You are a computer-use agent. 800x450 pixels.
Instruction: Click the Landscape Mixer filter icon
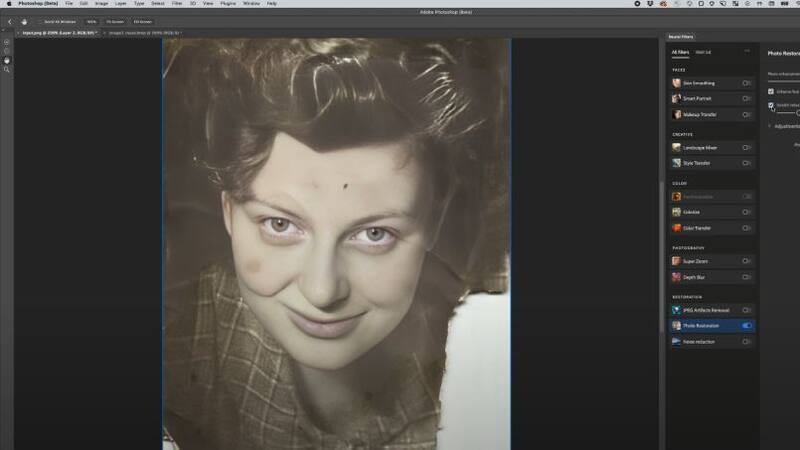tap(677, 147)
